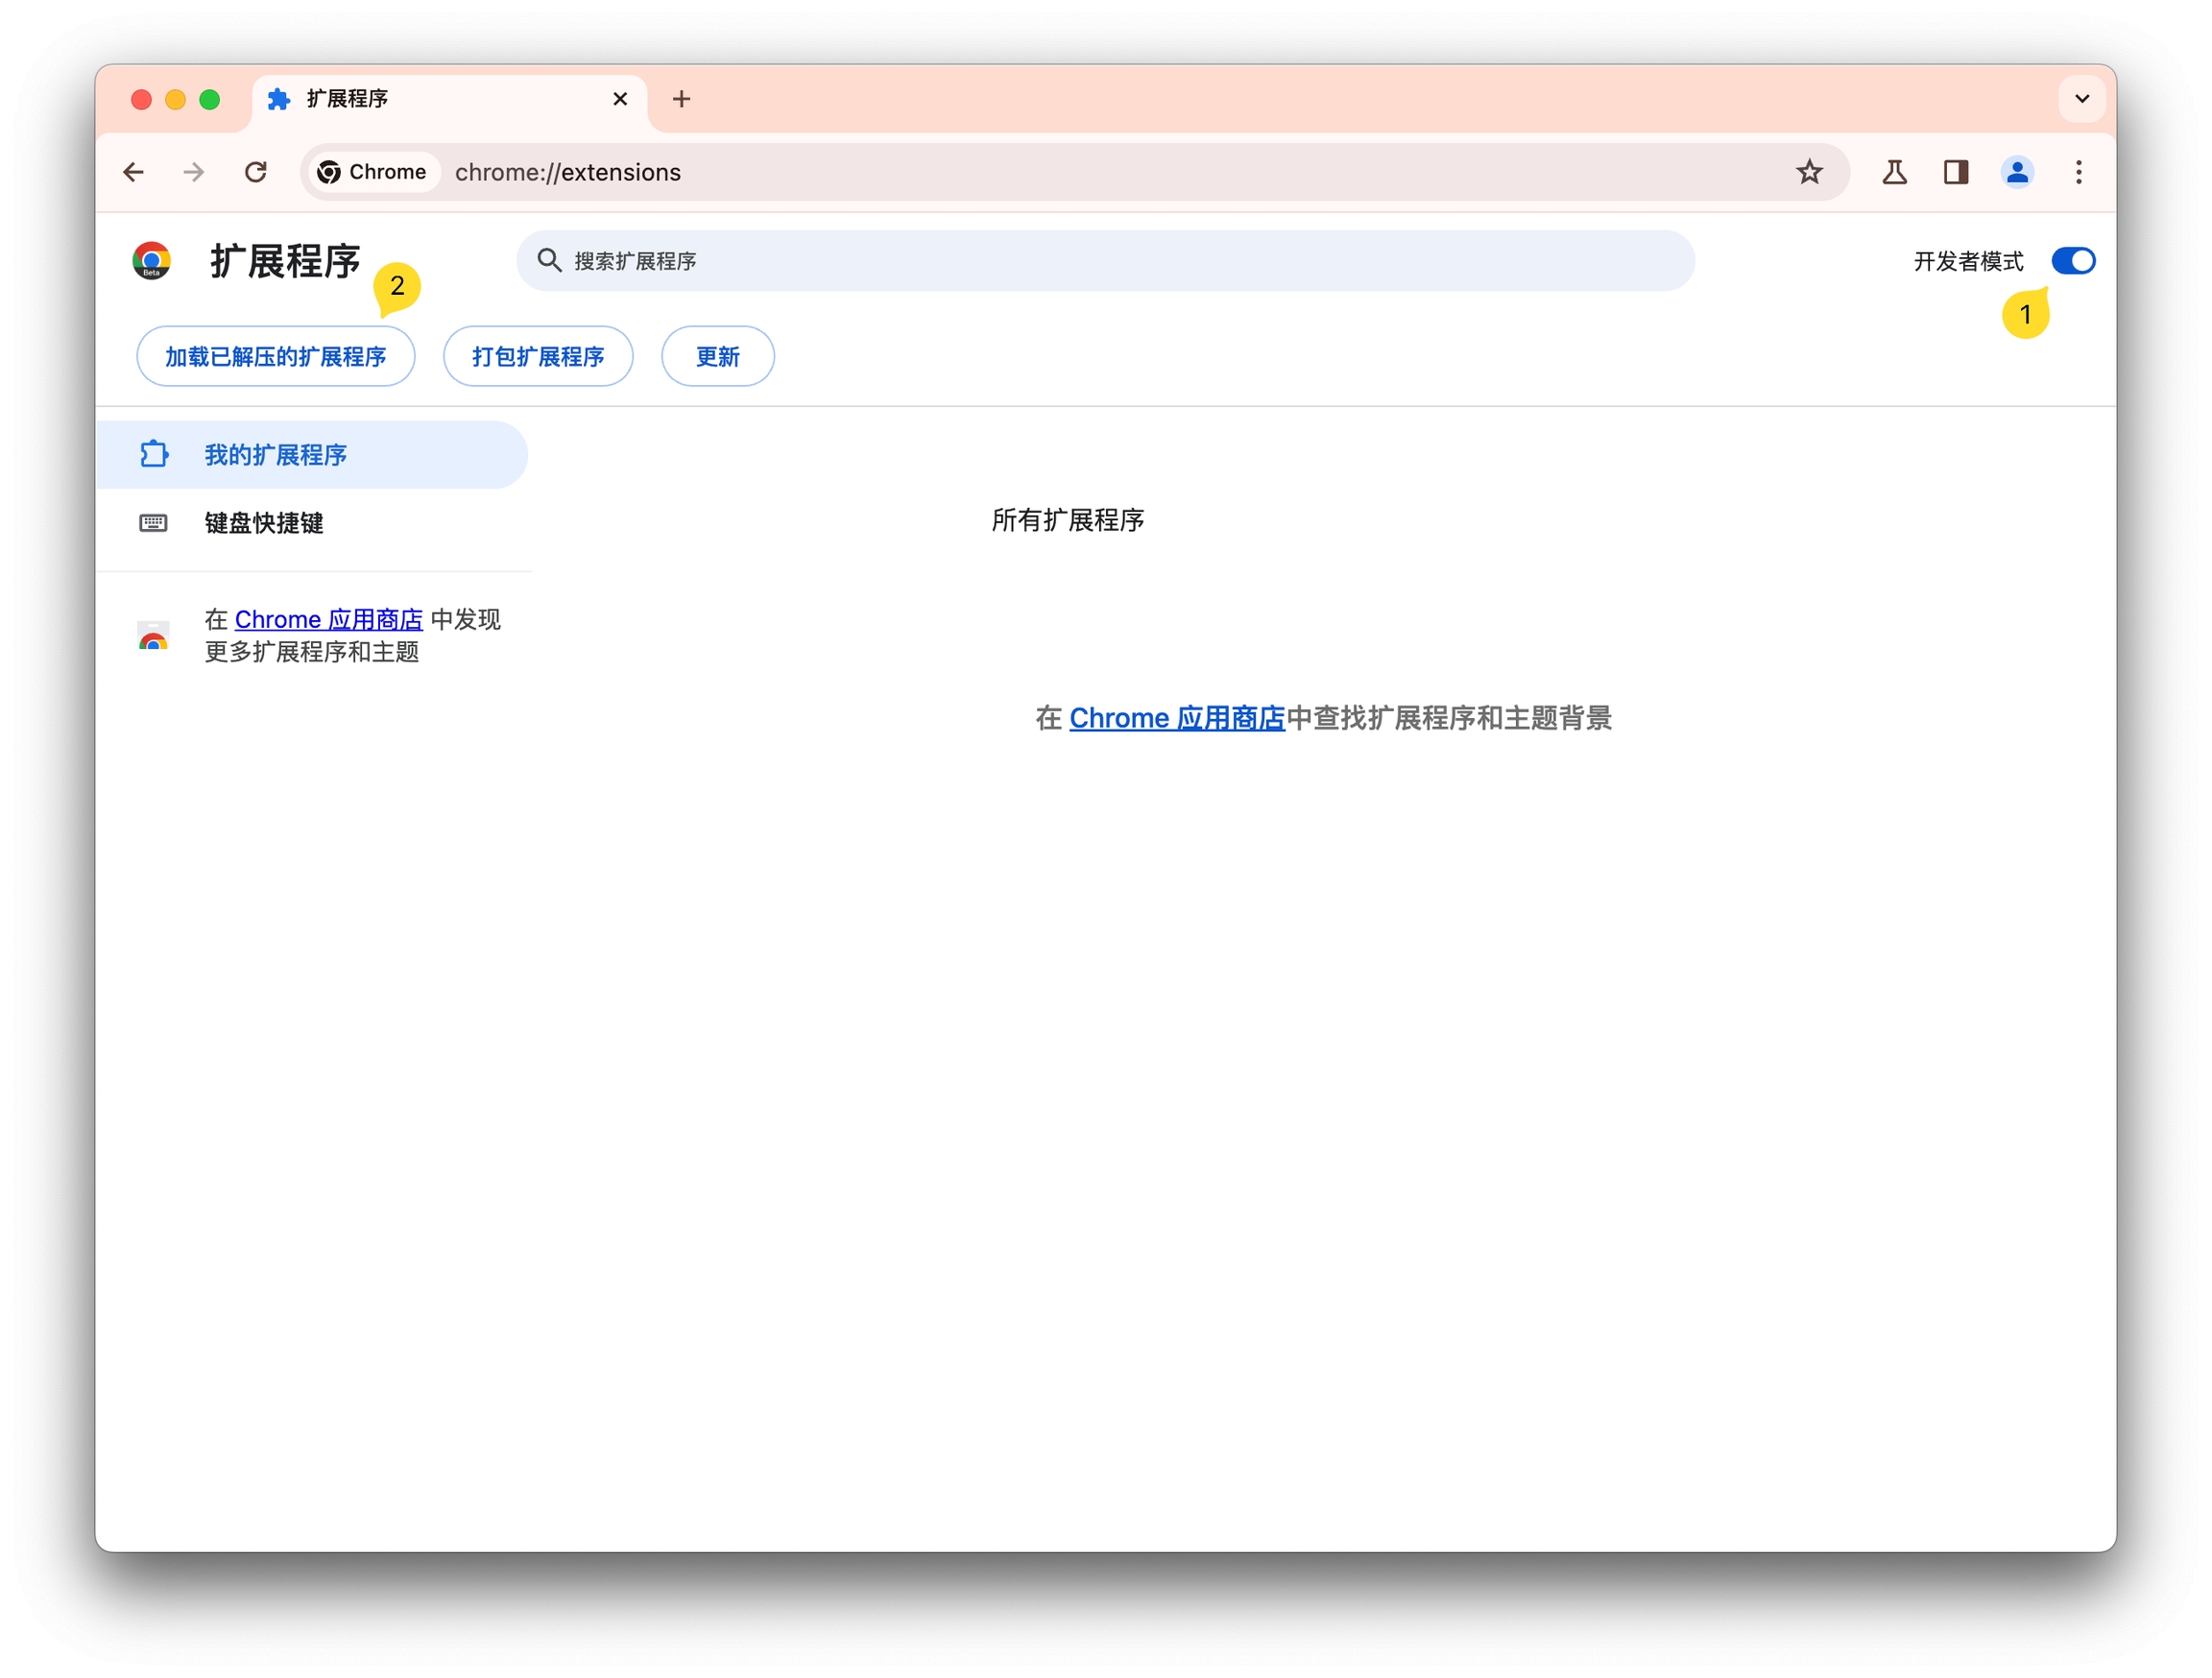Click 打包扩展程序 button
This screenshot has width=2212, height=1678.
(x=537, y=356)
